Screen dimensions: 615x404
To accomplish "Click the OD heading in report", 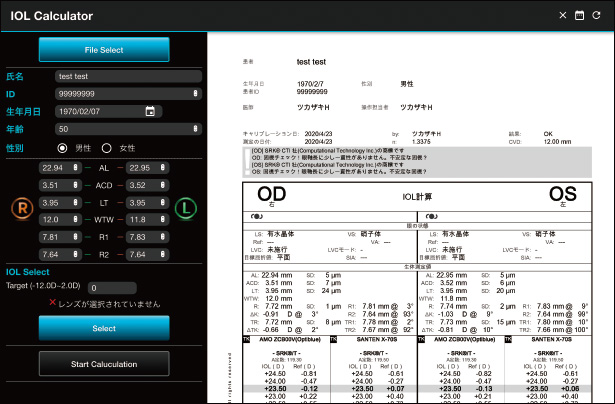I will [x=272, y=194].
